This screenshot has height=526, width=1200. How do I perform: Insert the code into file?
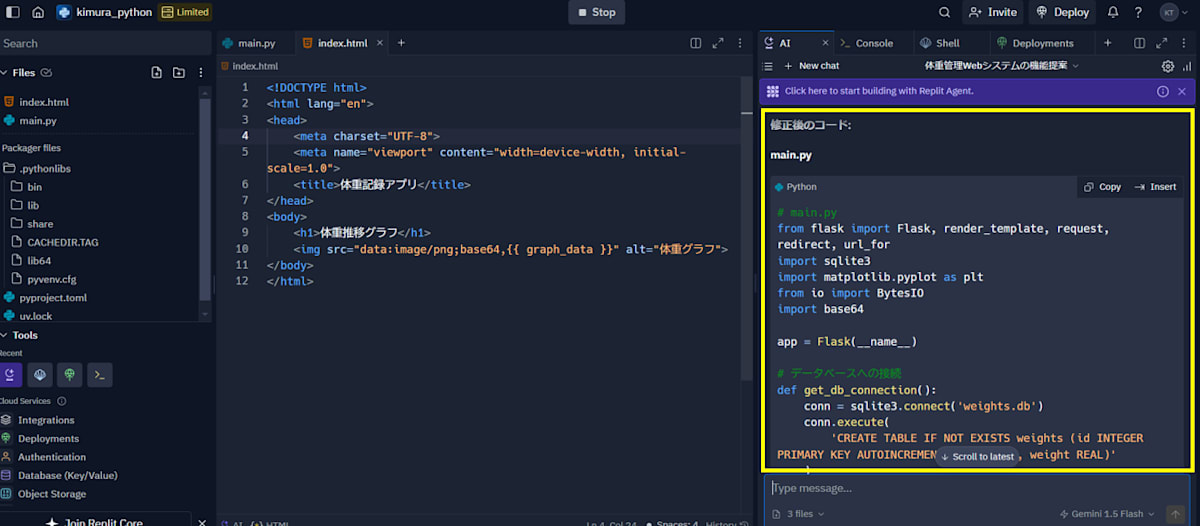coord(1155,187)
